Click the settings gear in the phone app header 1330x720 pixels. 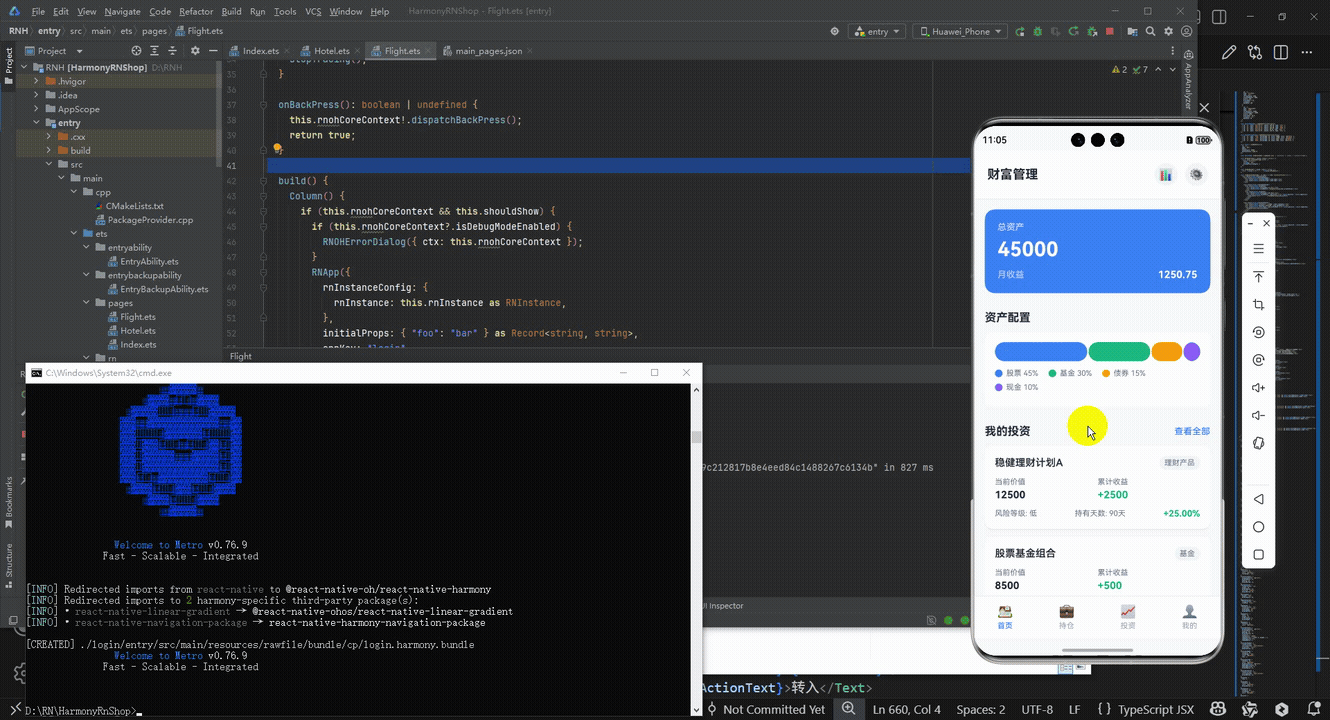coord(1195,174)
